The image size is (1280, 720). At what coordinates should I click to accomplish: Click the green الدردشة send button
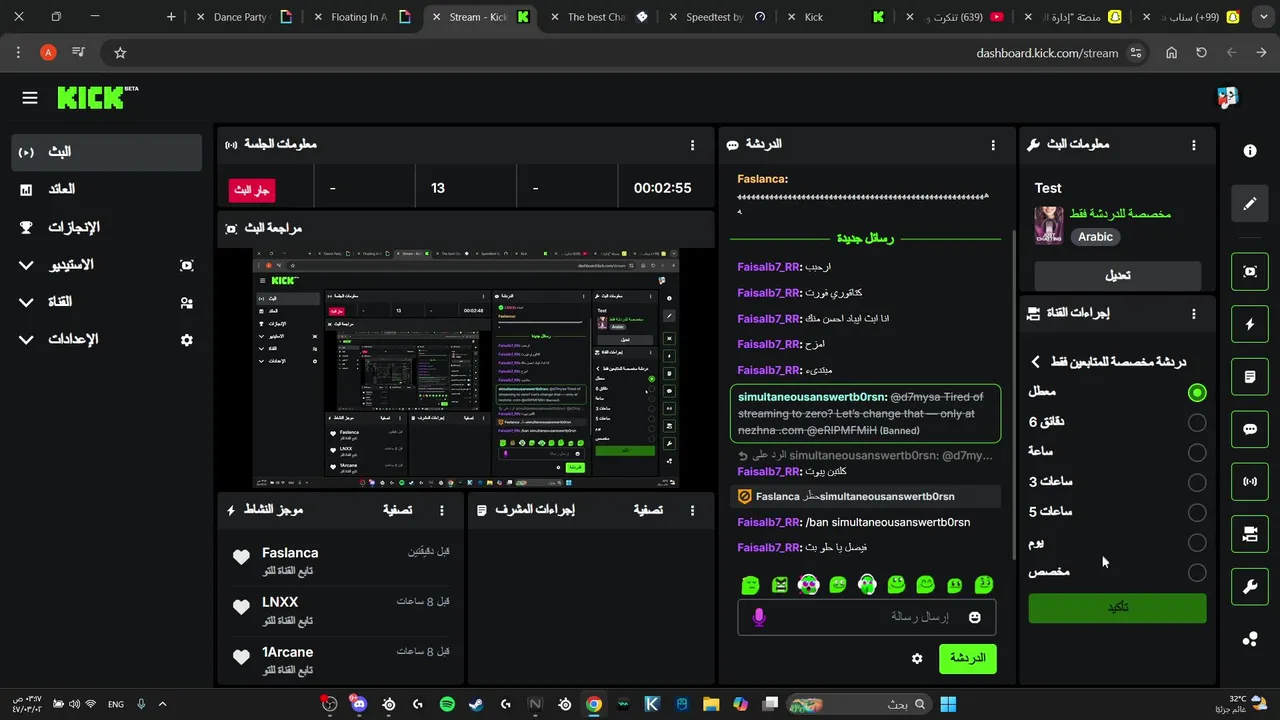coord(967,658)
